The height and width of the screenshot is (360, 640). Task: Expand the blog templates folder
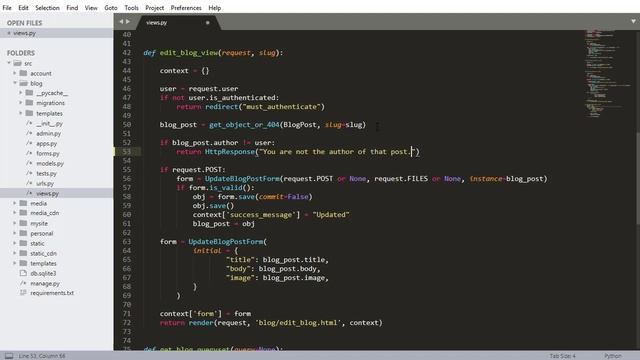pos(21,113)
